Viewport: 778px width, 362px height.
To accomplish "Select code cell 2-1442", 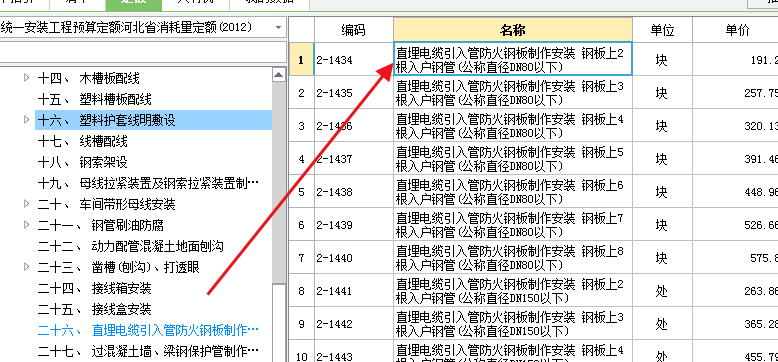I will [354, 324].
